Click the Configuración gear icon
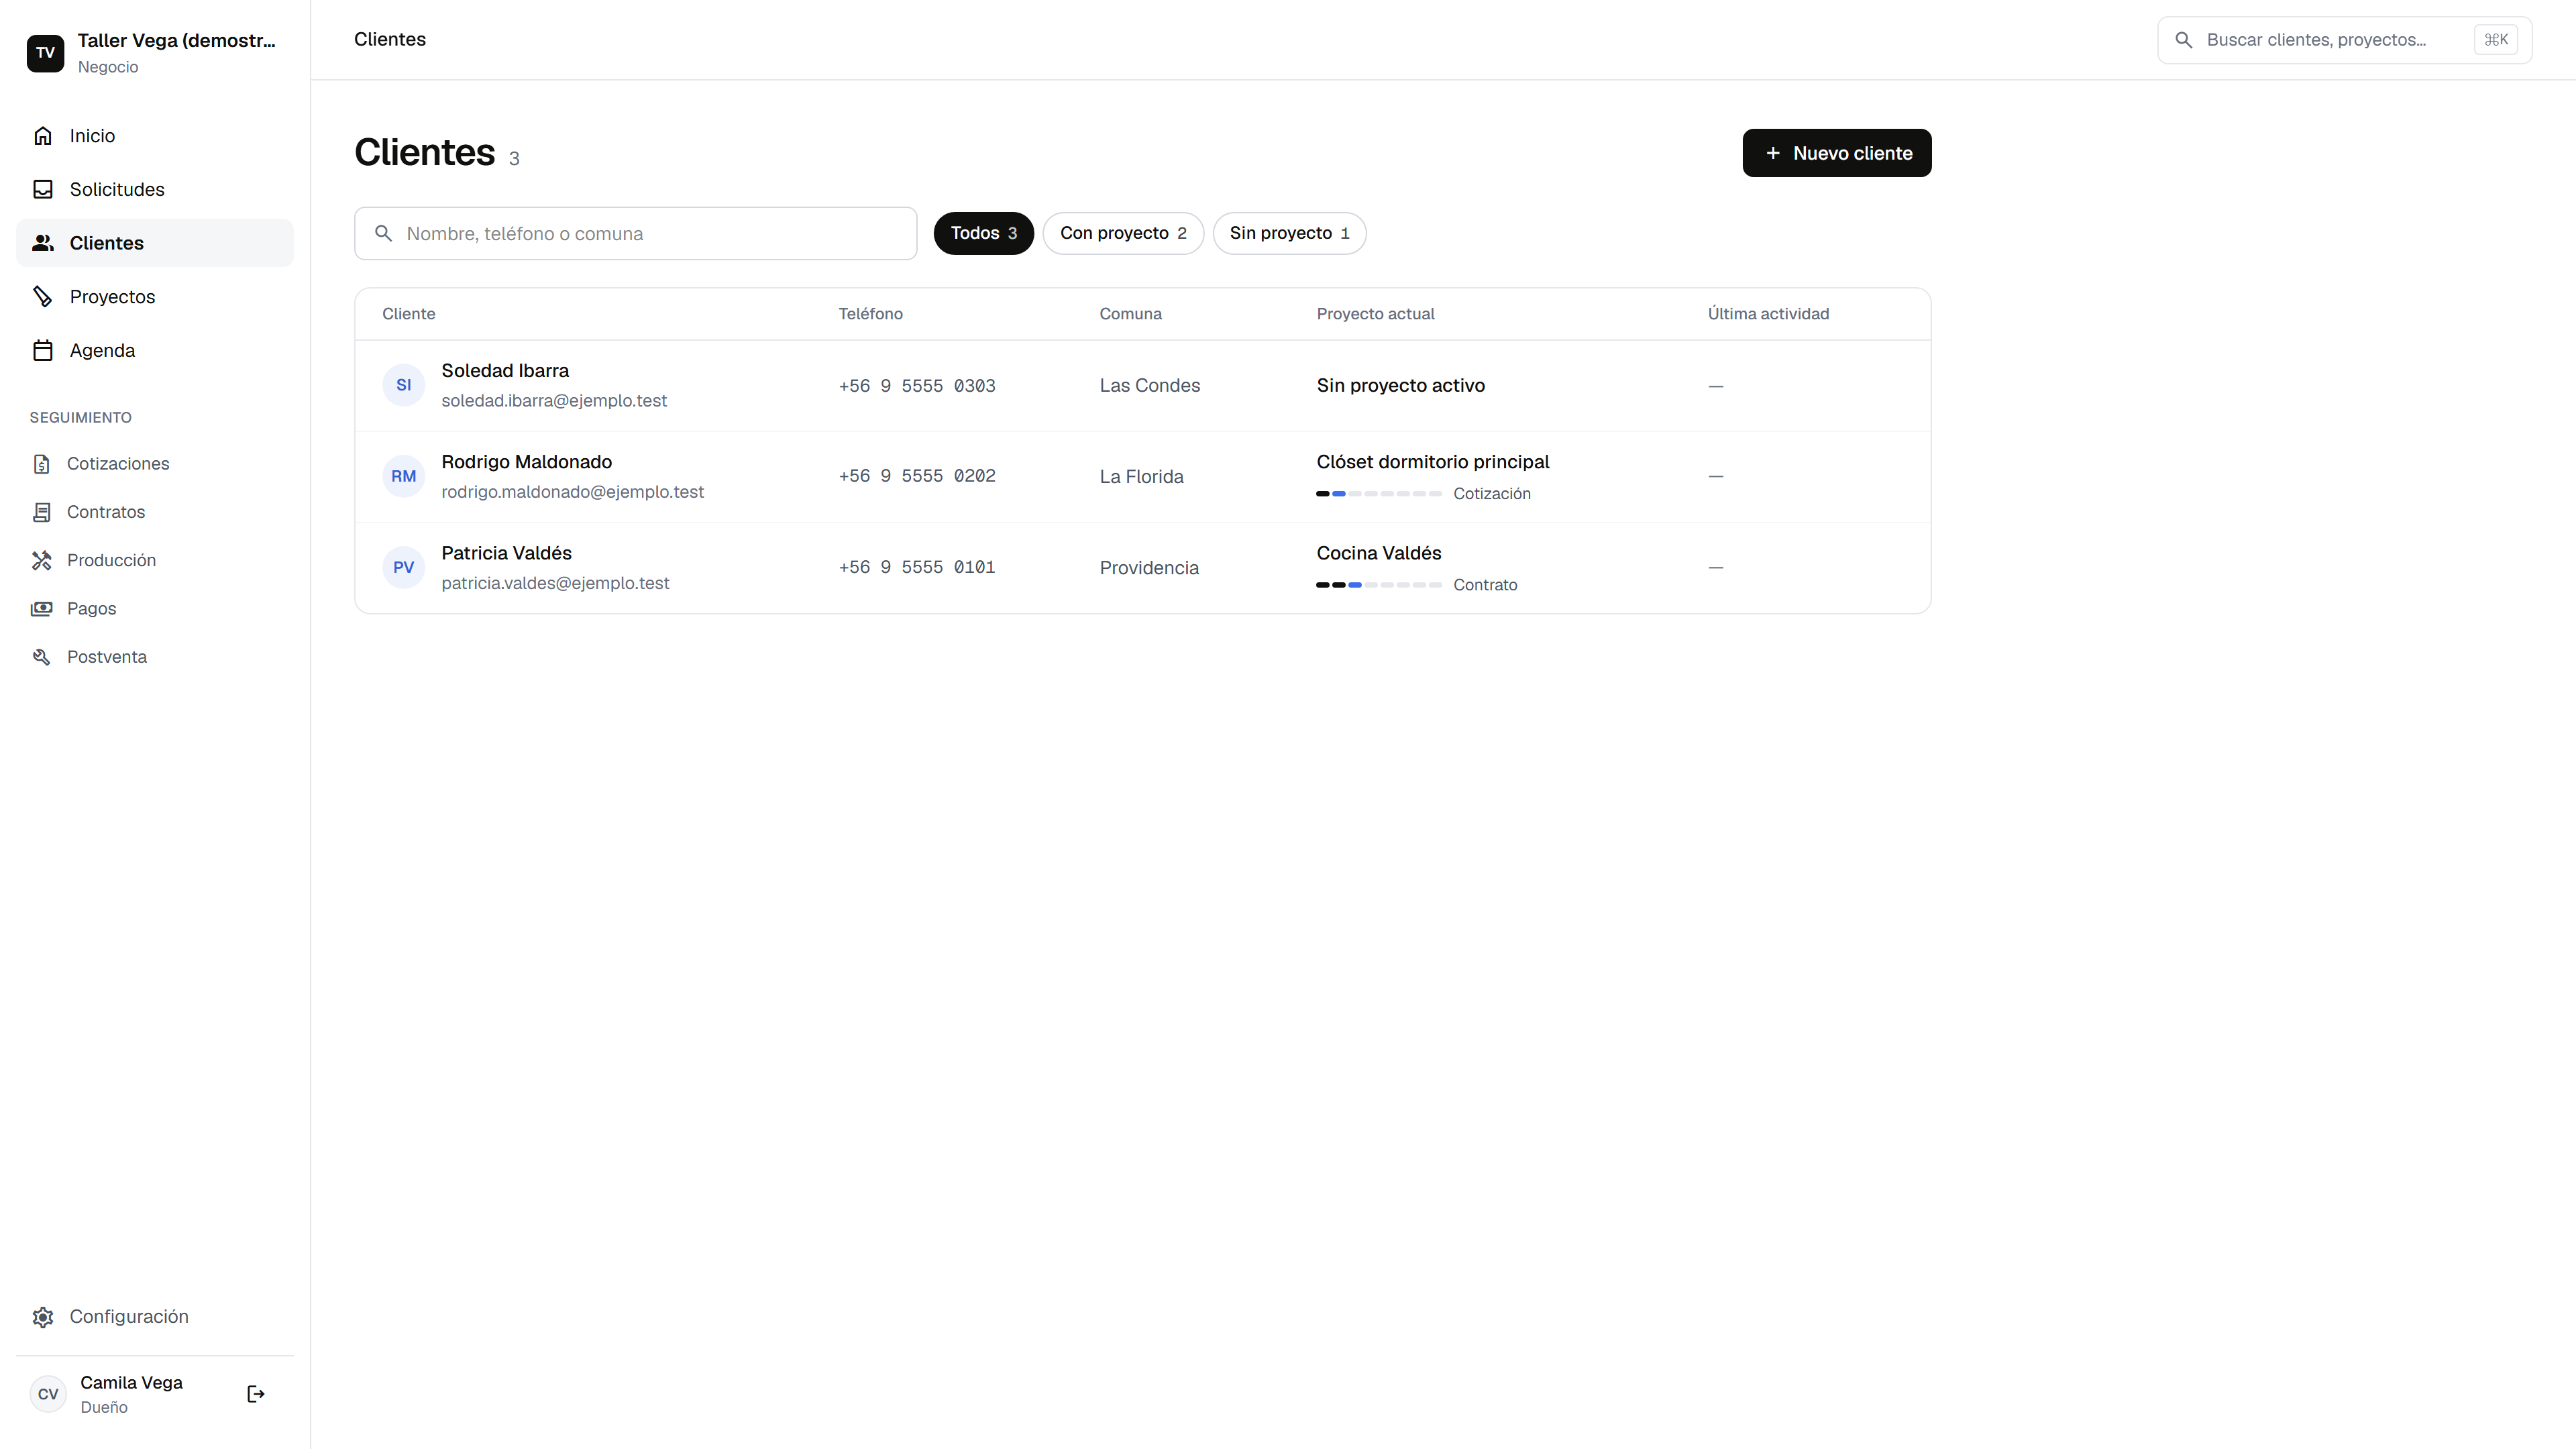The height and width of the screenshot is (1449, 2576). pyautogui.click(x=43, y=1317)
